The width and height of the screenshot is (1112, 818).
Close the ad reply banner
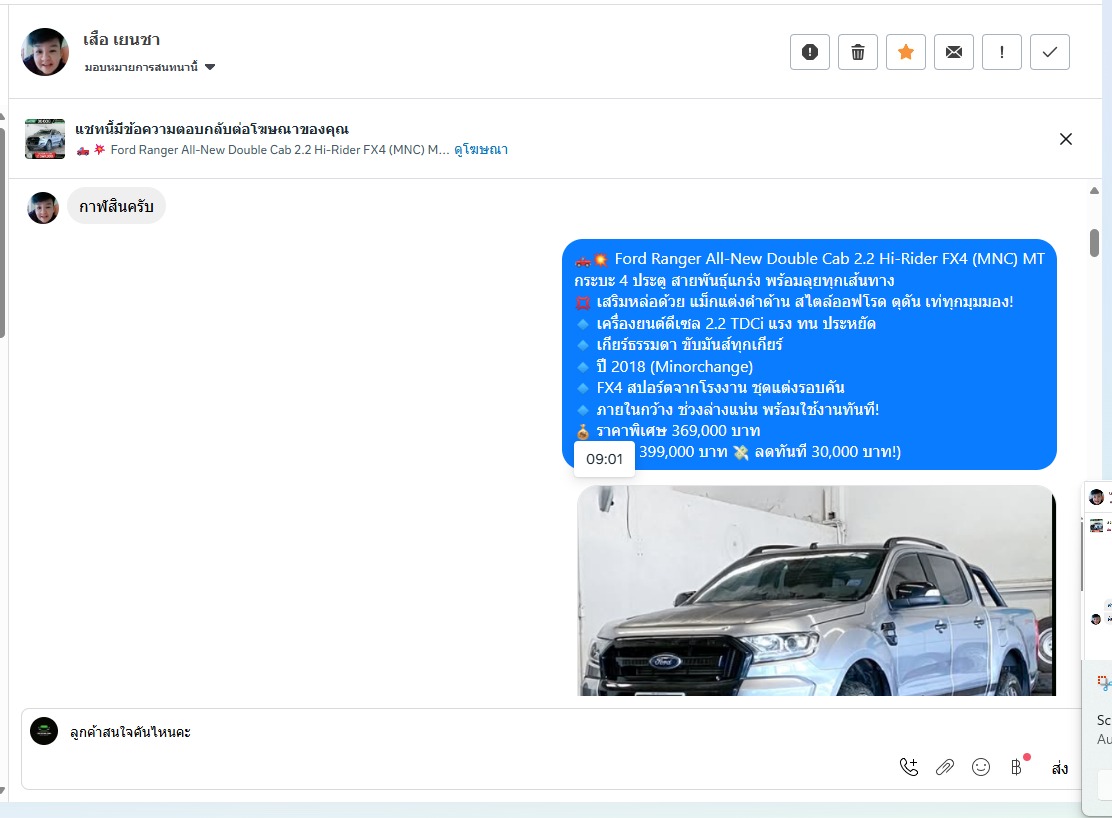(x=1065, y=139)
